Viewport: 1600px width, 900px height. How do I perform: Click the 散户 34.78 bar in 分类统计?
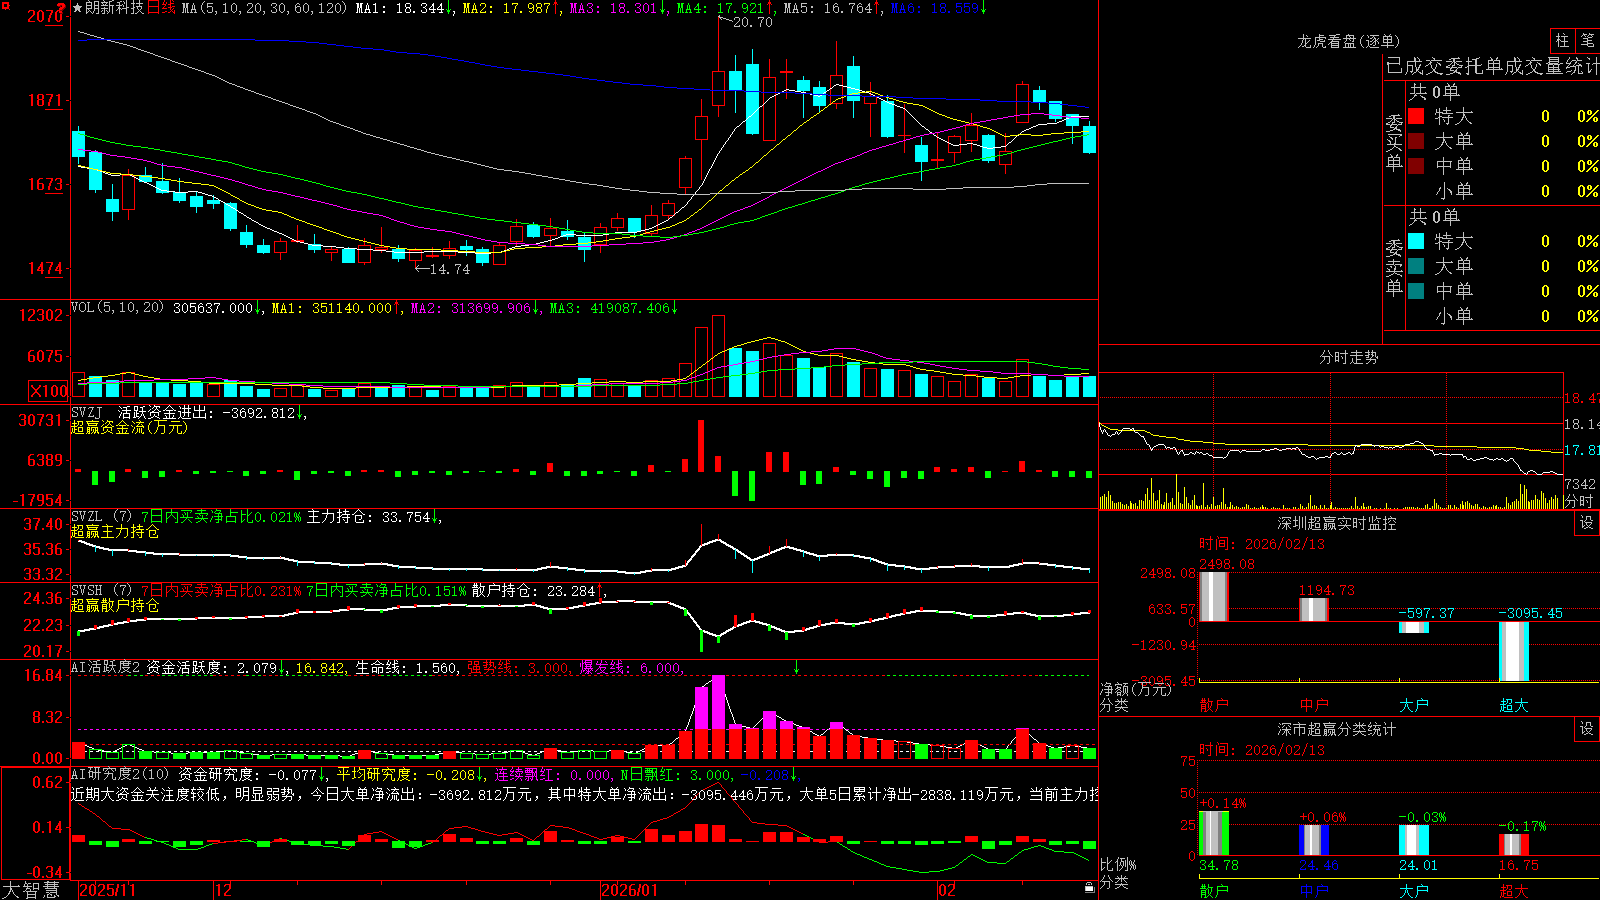point(1214,833)
